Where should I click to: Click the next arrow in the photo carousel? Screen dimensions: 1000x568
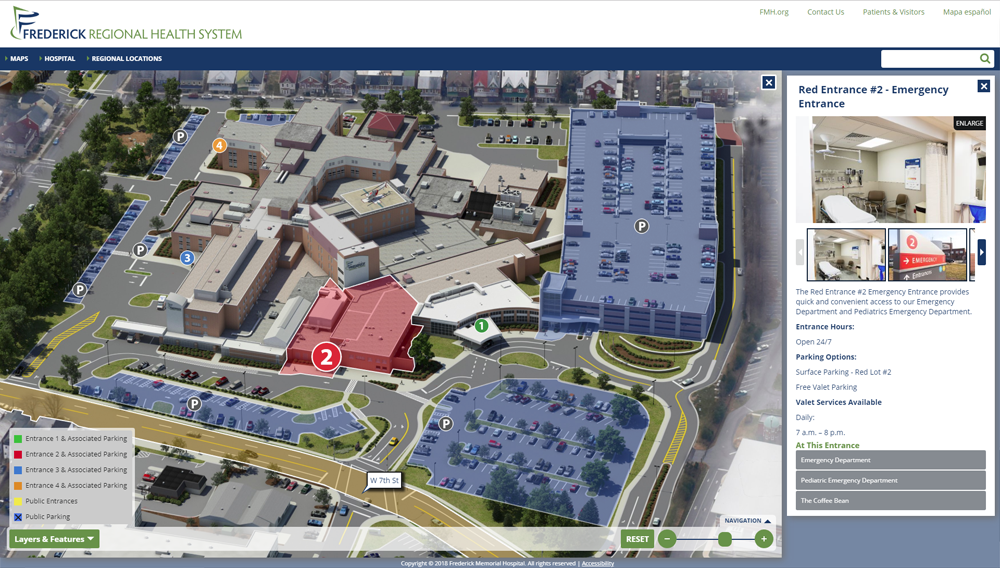(982, 252)
